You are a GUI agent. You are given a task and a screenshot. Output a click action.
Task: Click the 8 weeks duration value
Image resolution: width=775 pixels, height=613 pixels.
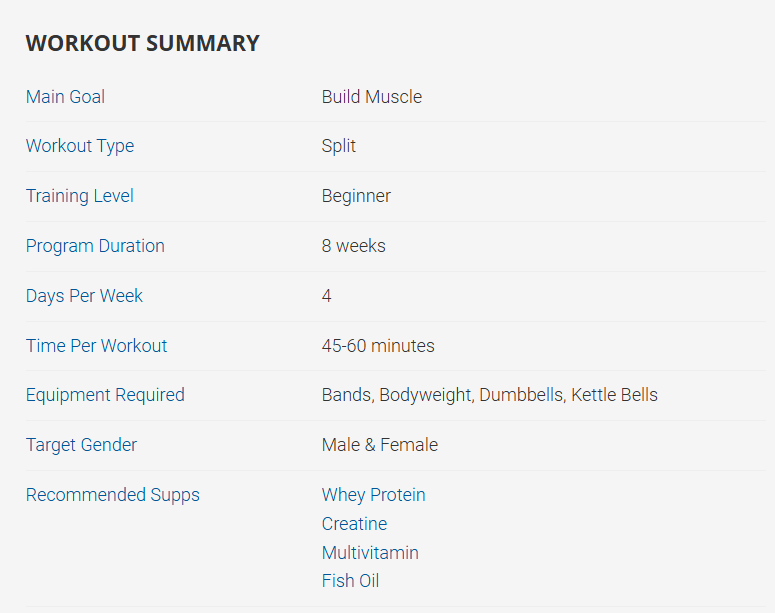pyautogui.click(x=353, y=246)
